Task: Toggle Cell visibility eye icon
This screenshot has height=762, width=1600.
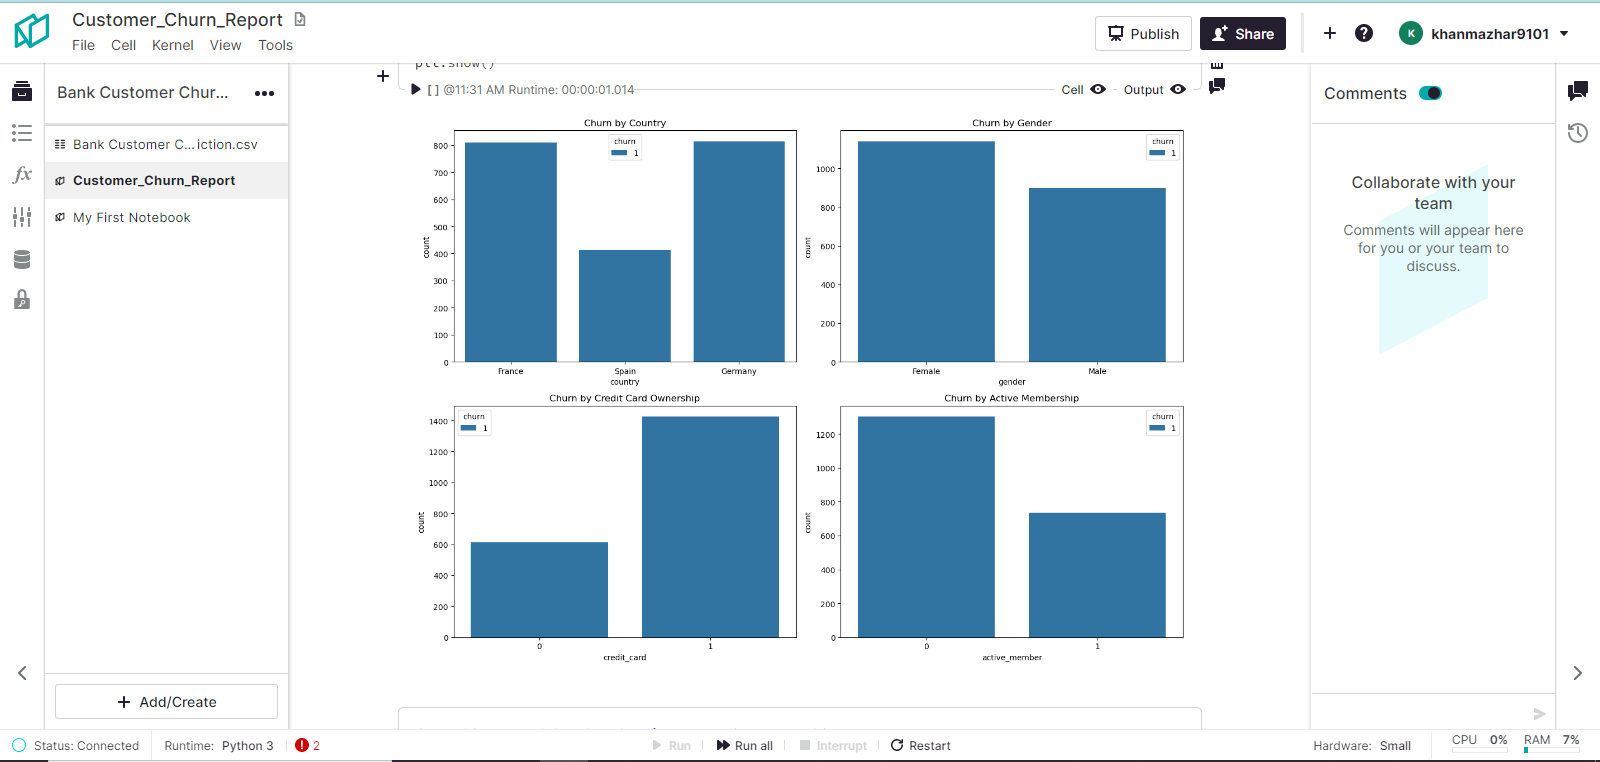Action: pos(1098,89)
